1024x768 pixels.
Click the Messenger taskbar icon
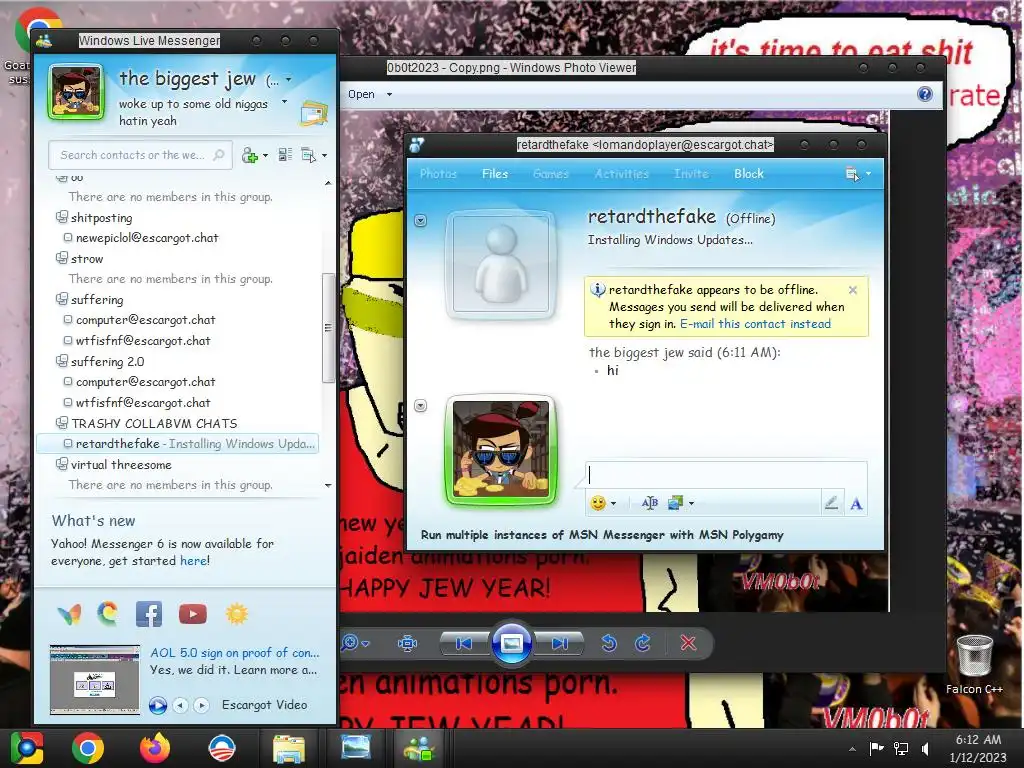click(420, 748)
